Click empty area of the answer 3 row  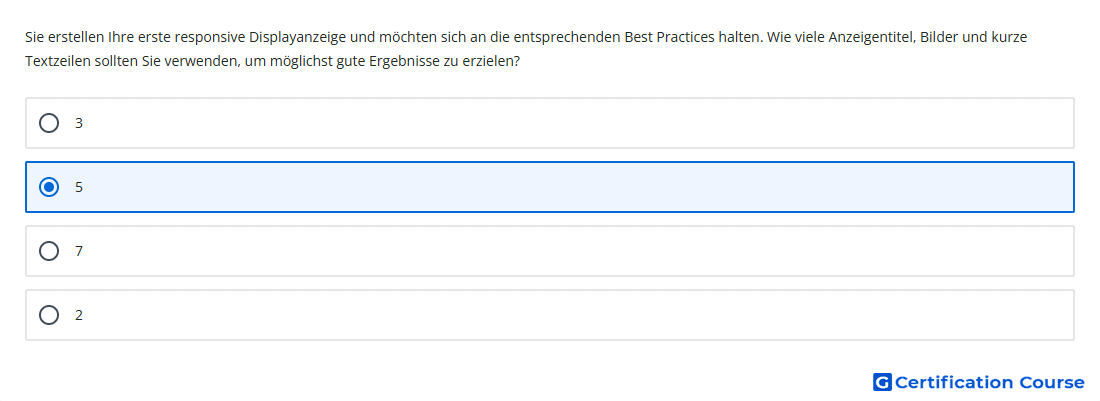pos(561,123)
